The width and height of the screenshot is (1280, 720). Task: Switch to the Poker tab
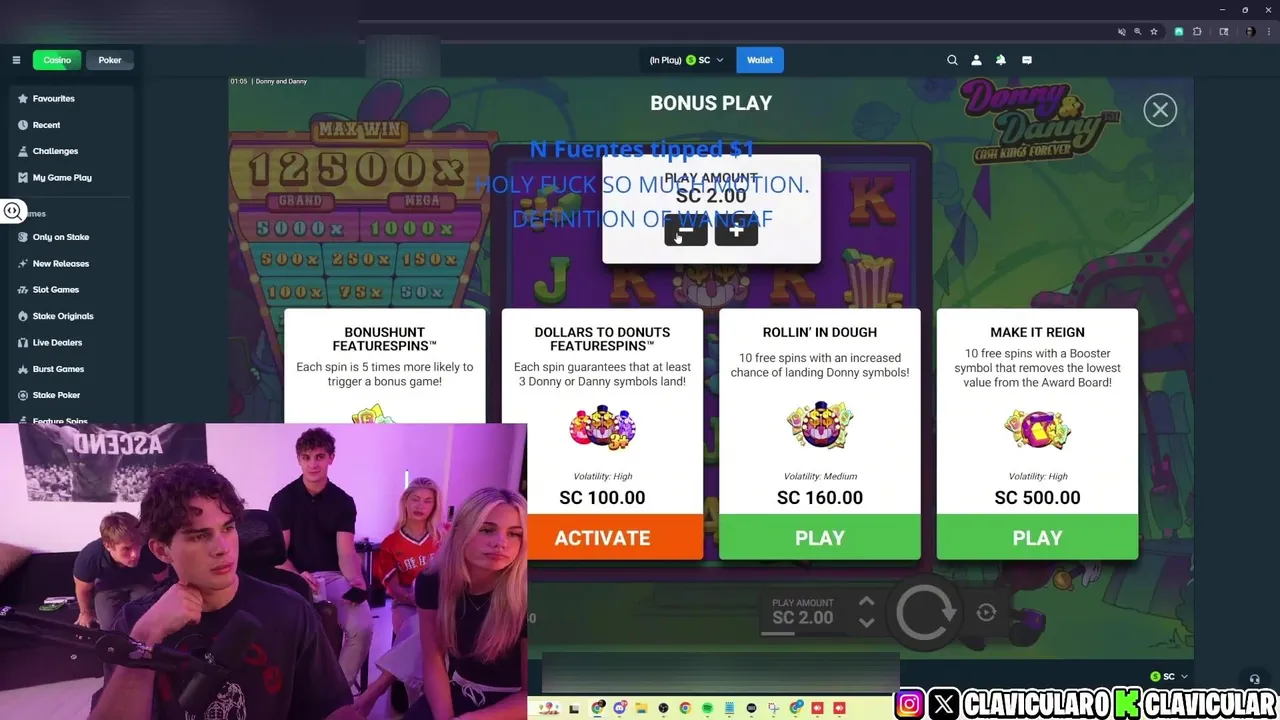110,60
